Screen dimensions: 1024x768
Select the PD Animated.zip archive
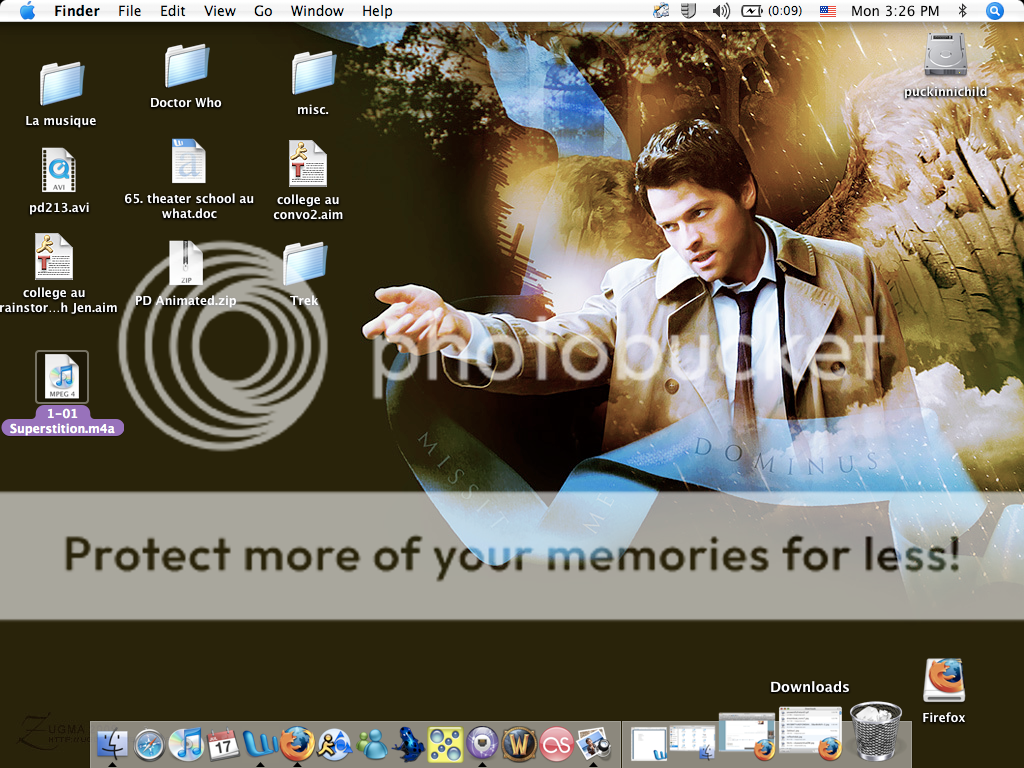pos(186,274)
